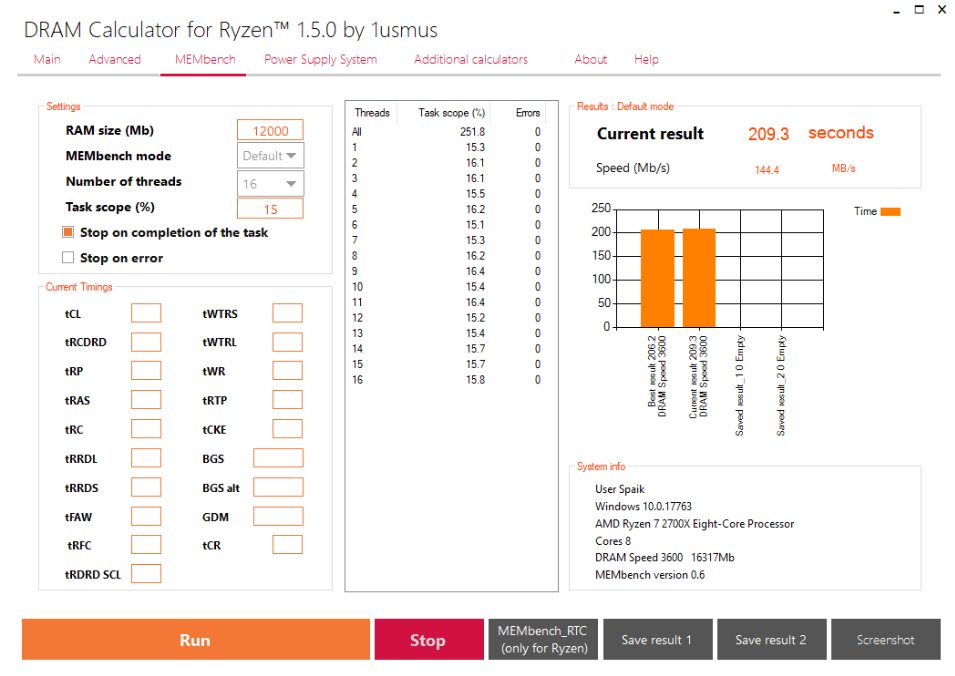Click the tRFC timing field
The image size is (955, 676).
point(146,544)
